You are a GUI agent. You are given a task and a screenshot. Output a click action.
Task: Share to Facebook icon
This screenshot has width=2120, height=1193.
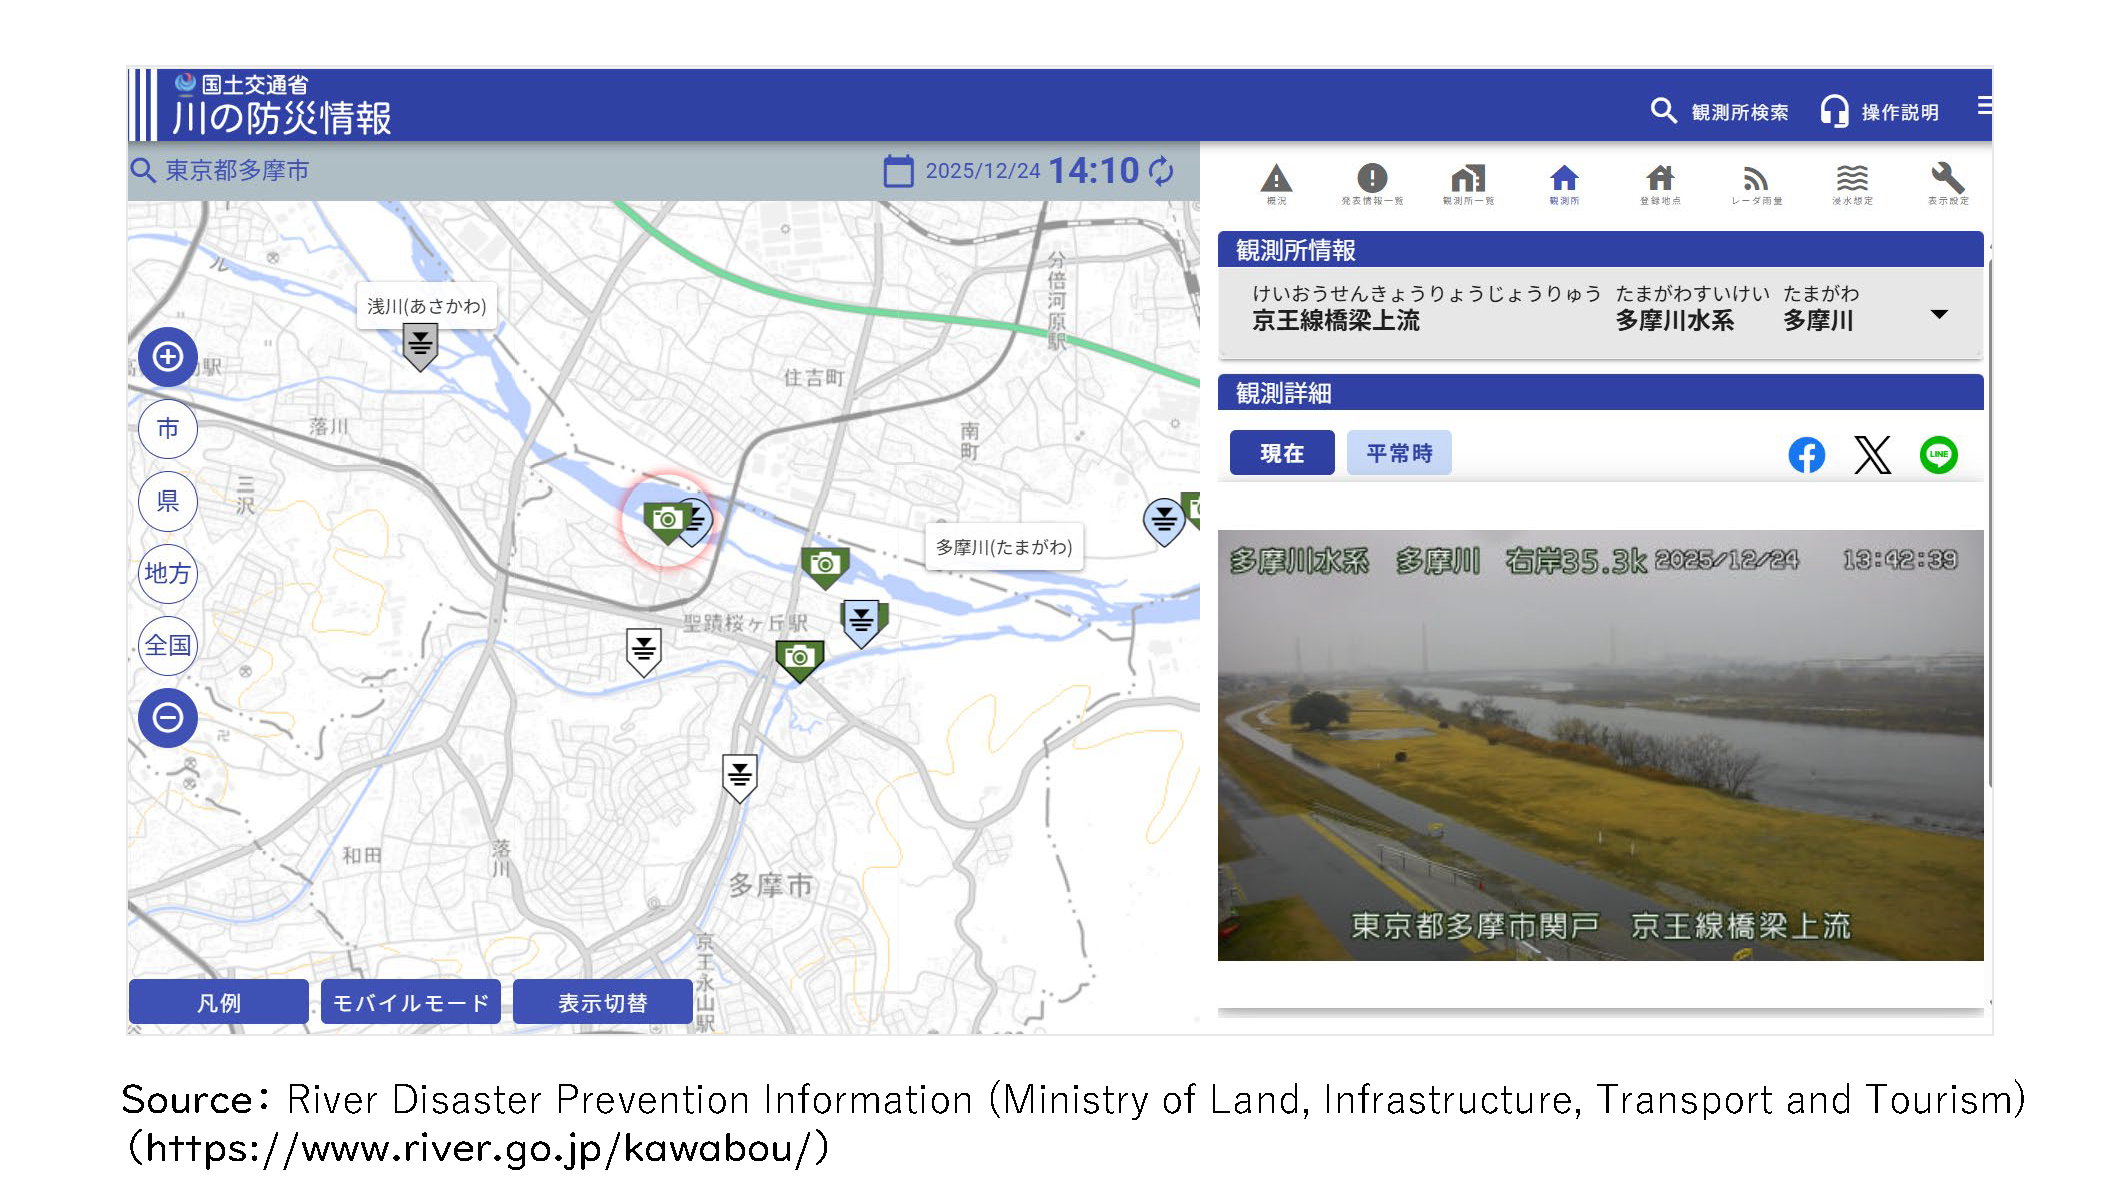[x=1806, y=455]
